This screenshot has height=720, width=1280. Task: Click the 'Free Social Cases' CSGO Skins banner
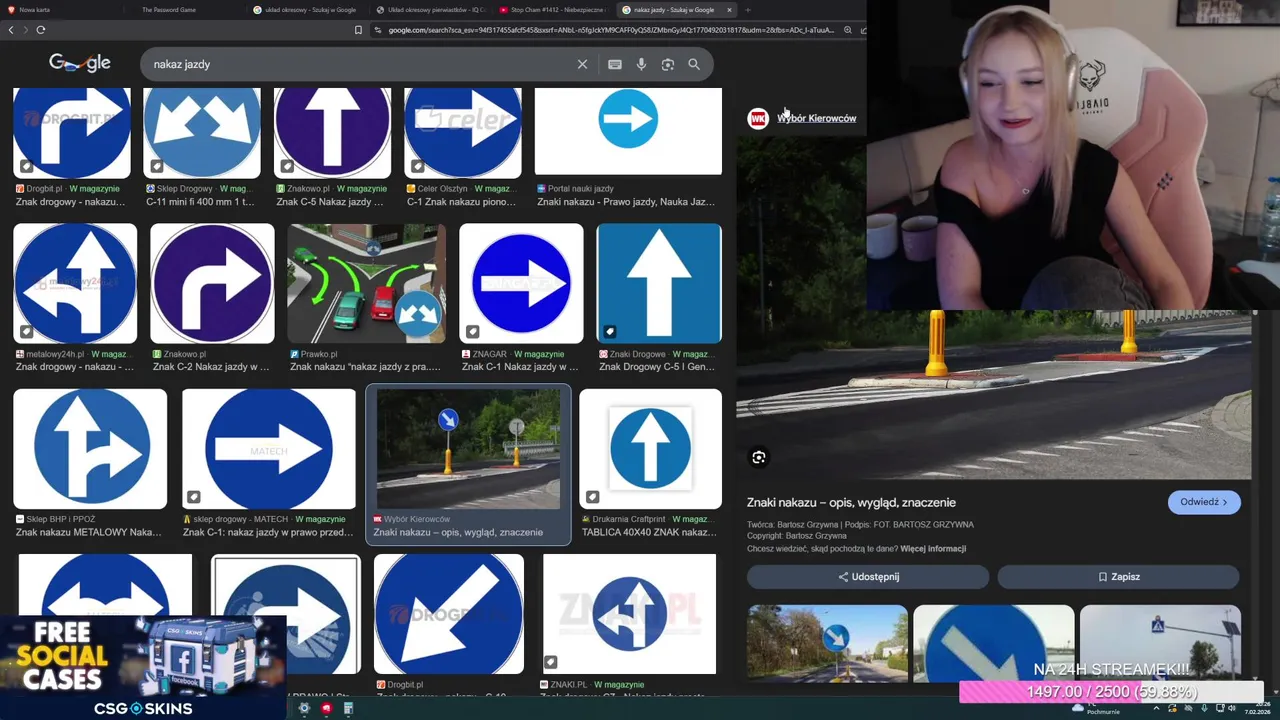(143, 667)
